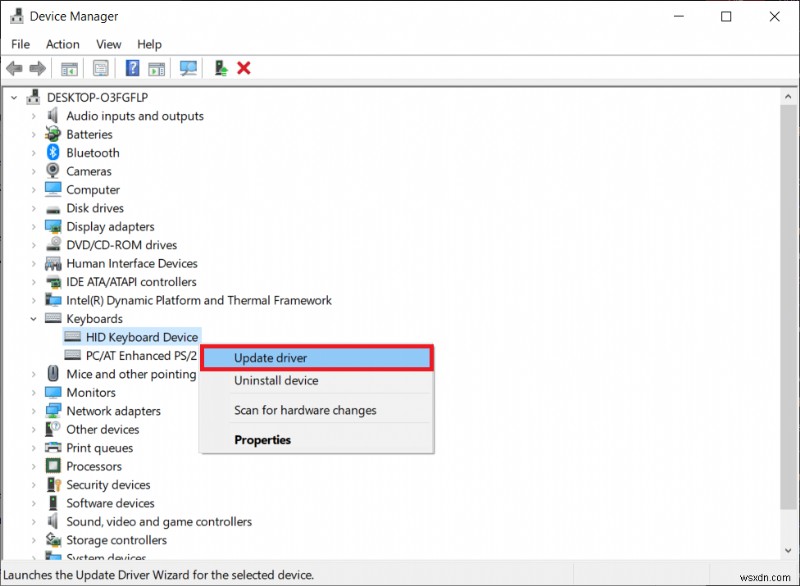Click the Security devices key icon
800x586 pixels.
coord(53,485)
